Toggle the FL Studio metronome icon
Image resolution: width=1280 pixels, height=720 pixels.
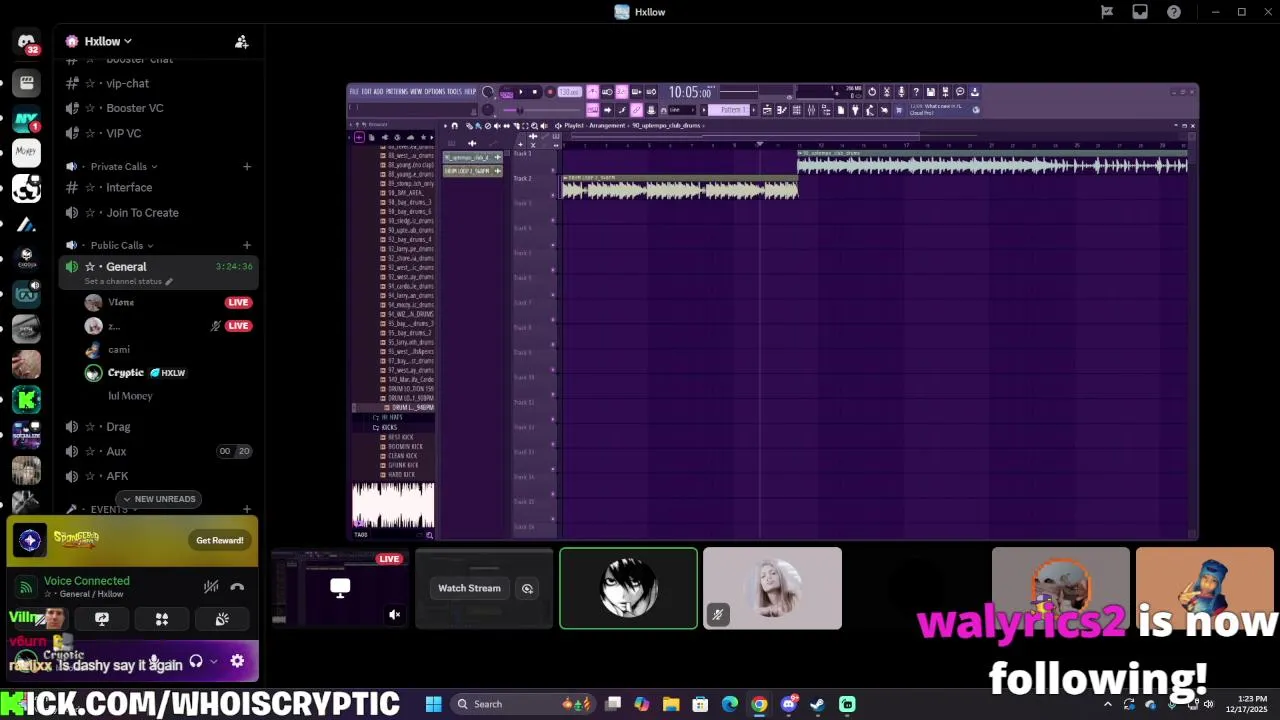[593, 91]
